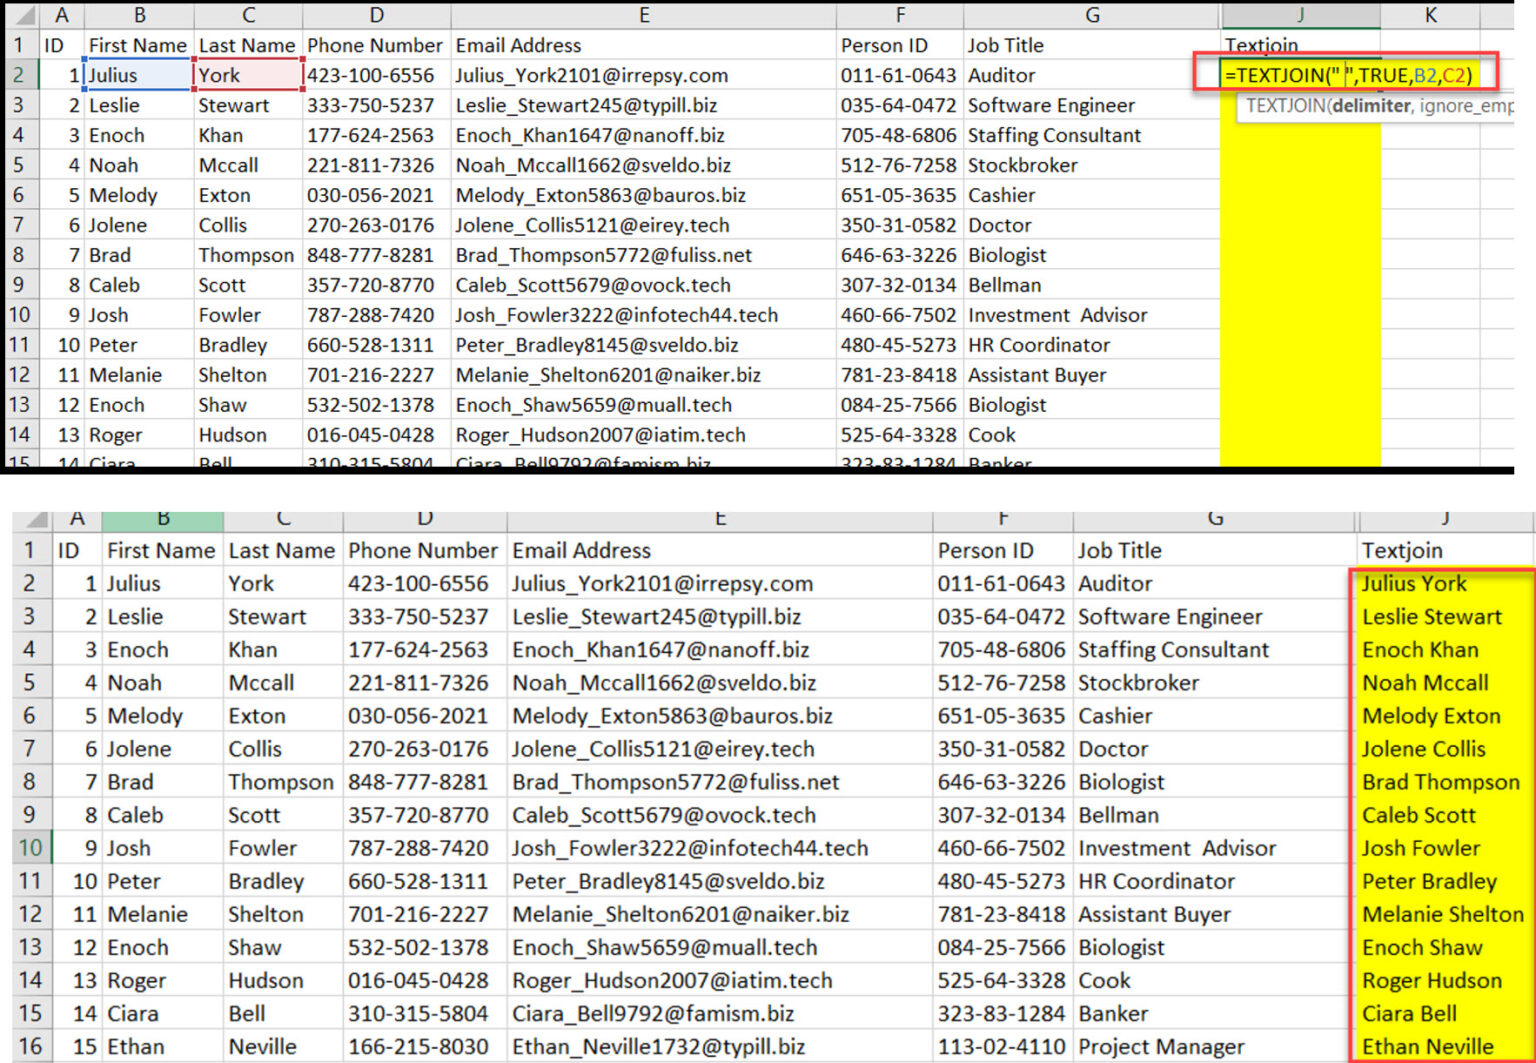This screenshot has width=1536, height=1063.
Task: Select the highlighted cell containing Julius York
Action: coord(1415,583)
